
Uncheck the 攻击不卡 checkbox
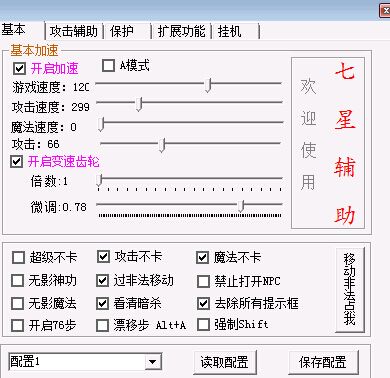point(103,256)
